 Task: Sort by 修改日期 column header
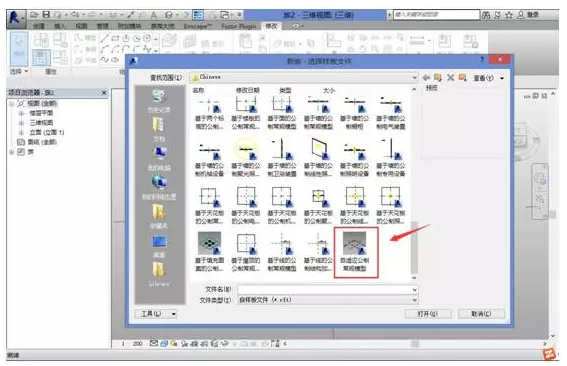(x=248, y=90)
